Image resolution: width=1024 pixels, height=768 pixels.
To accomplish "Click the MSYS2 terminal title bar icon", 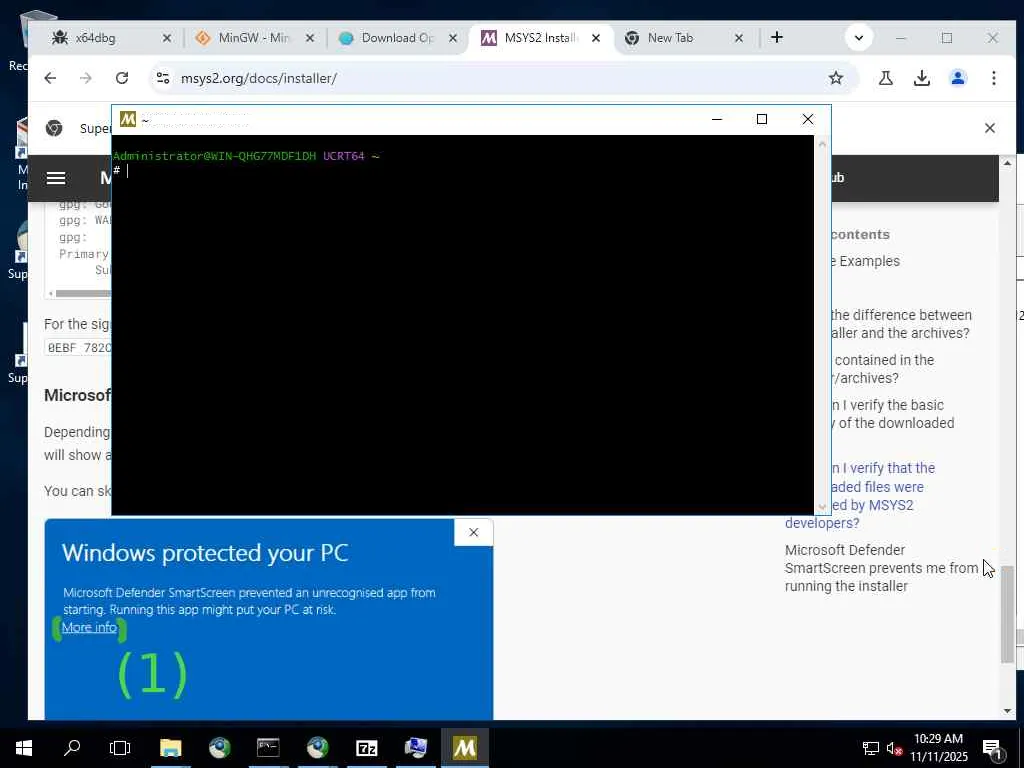I will click(x=127, y=119).
